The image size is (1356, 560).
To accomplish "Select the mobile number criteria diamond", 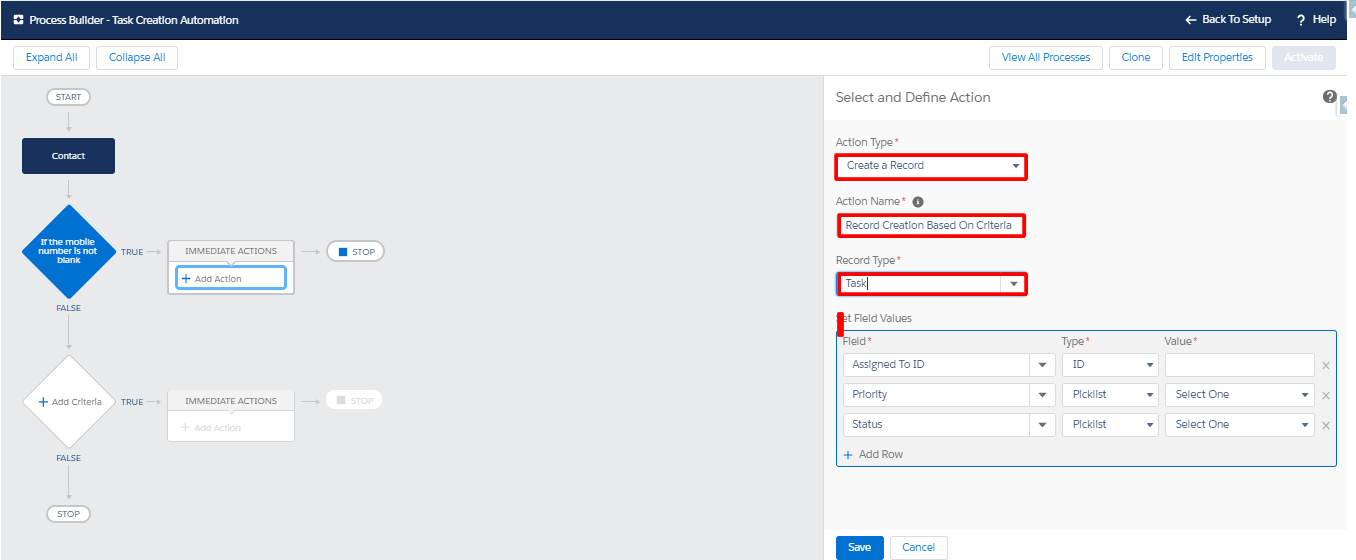I will 68,251.
